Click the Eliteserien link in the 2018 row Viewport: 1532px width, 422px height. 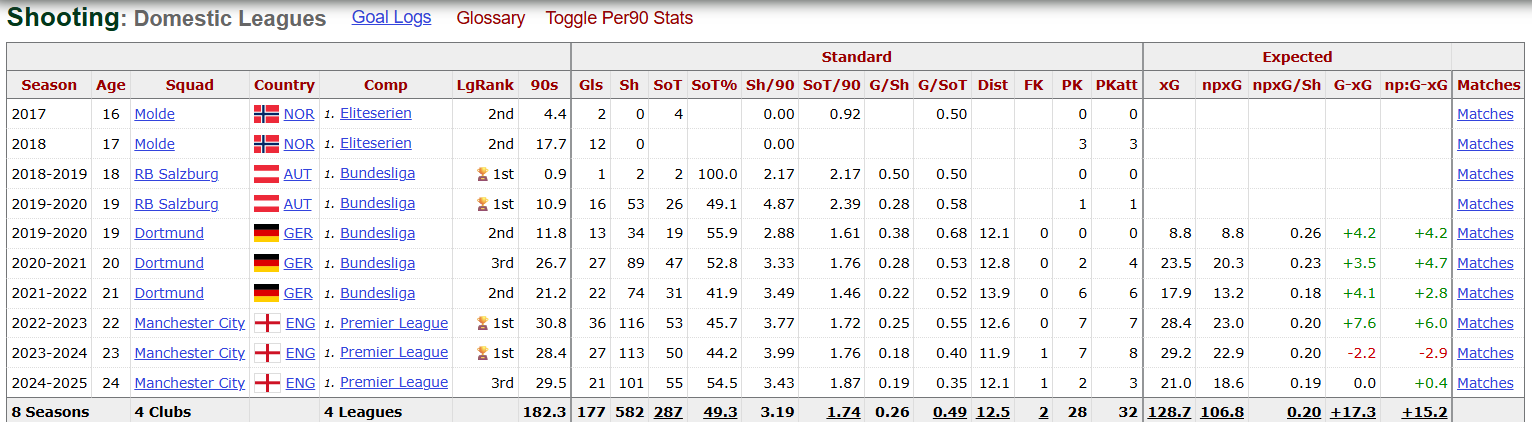click(375, 143)
